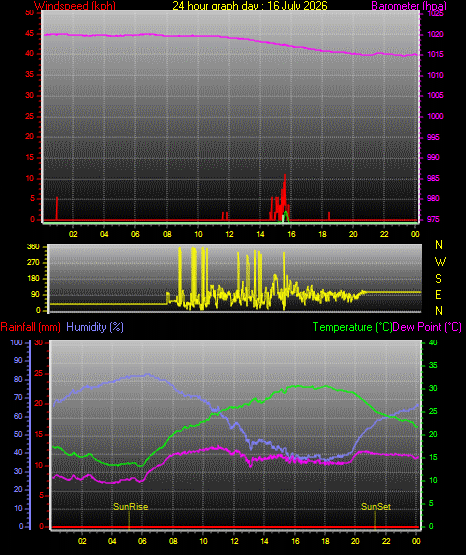Click the Barometer (hpa) axis label
This screenshot has height=555, width=466.
click(x=409, y=6)
